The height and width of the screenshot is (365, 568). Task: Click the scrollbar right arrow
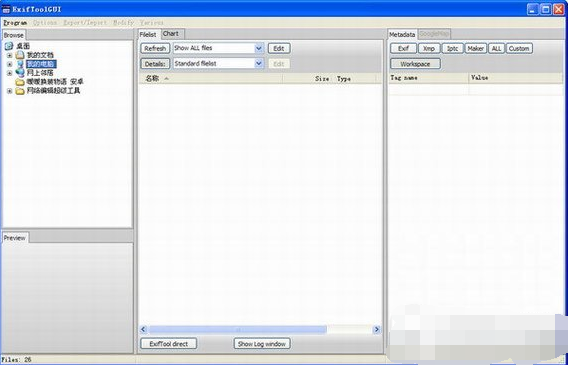pos(377,330)
